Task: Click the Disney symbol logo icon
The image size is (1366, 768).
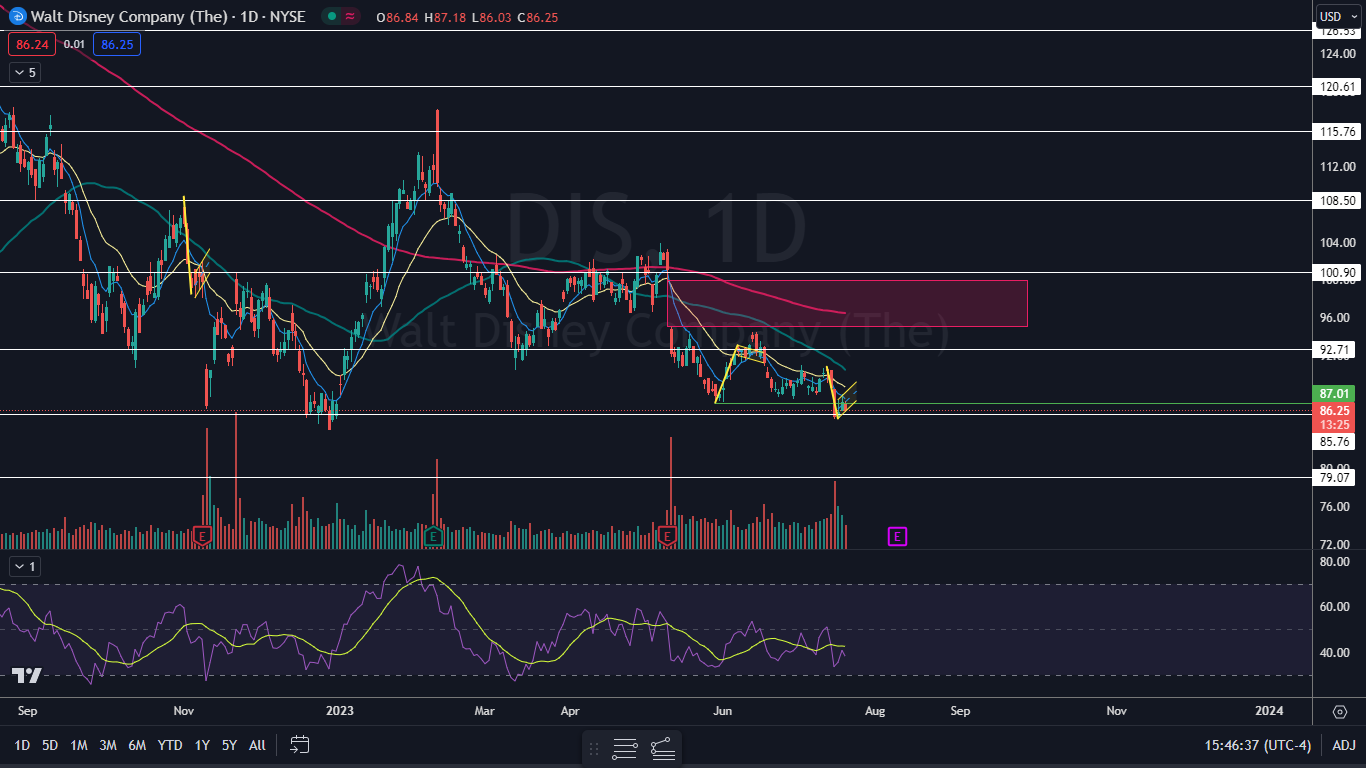Action: (16, 16)
